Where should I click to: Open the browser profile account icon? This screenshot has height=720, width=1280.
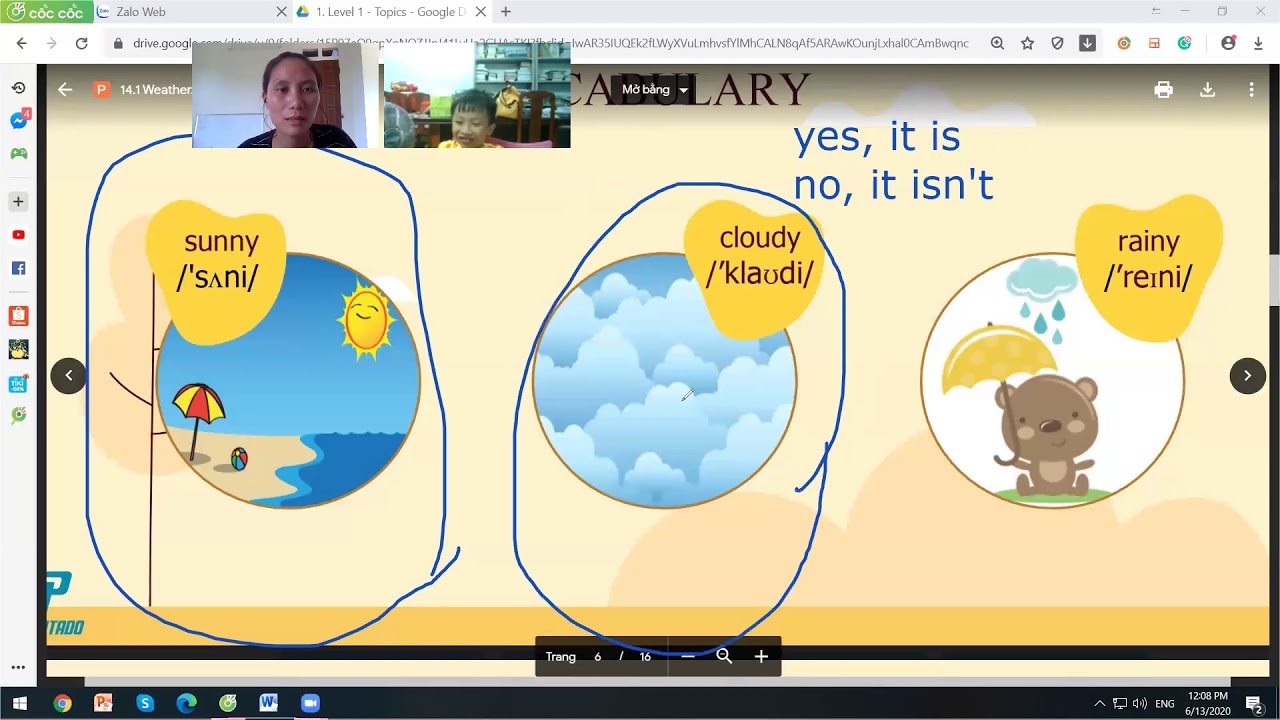[x=1228, y=44]
